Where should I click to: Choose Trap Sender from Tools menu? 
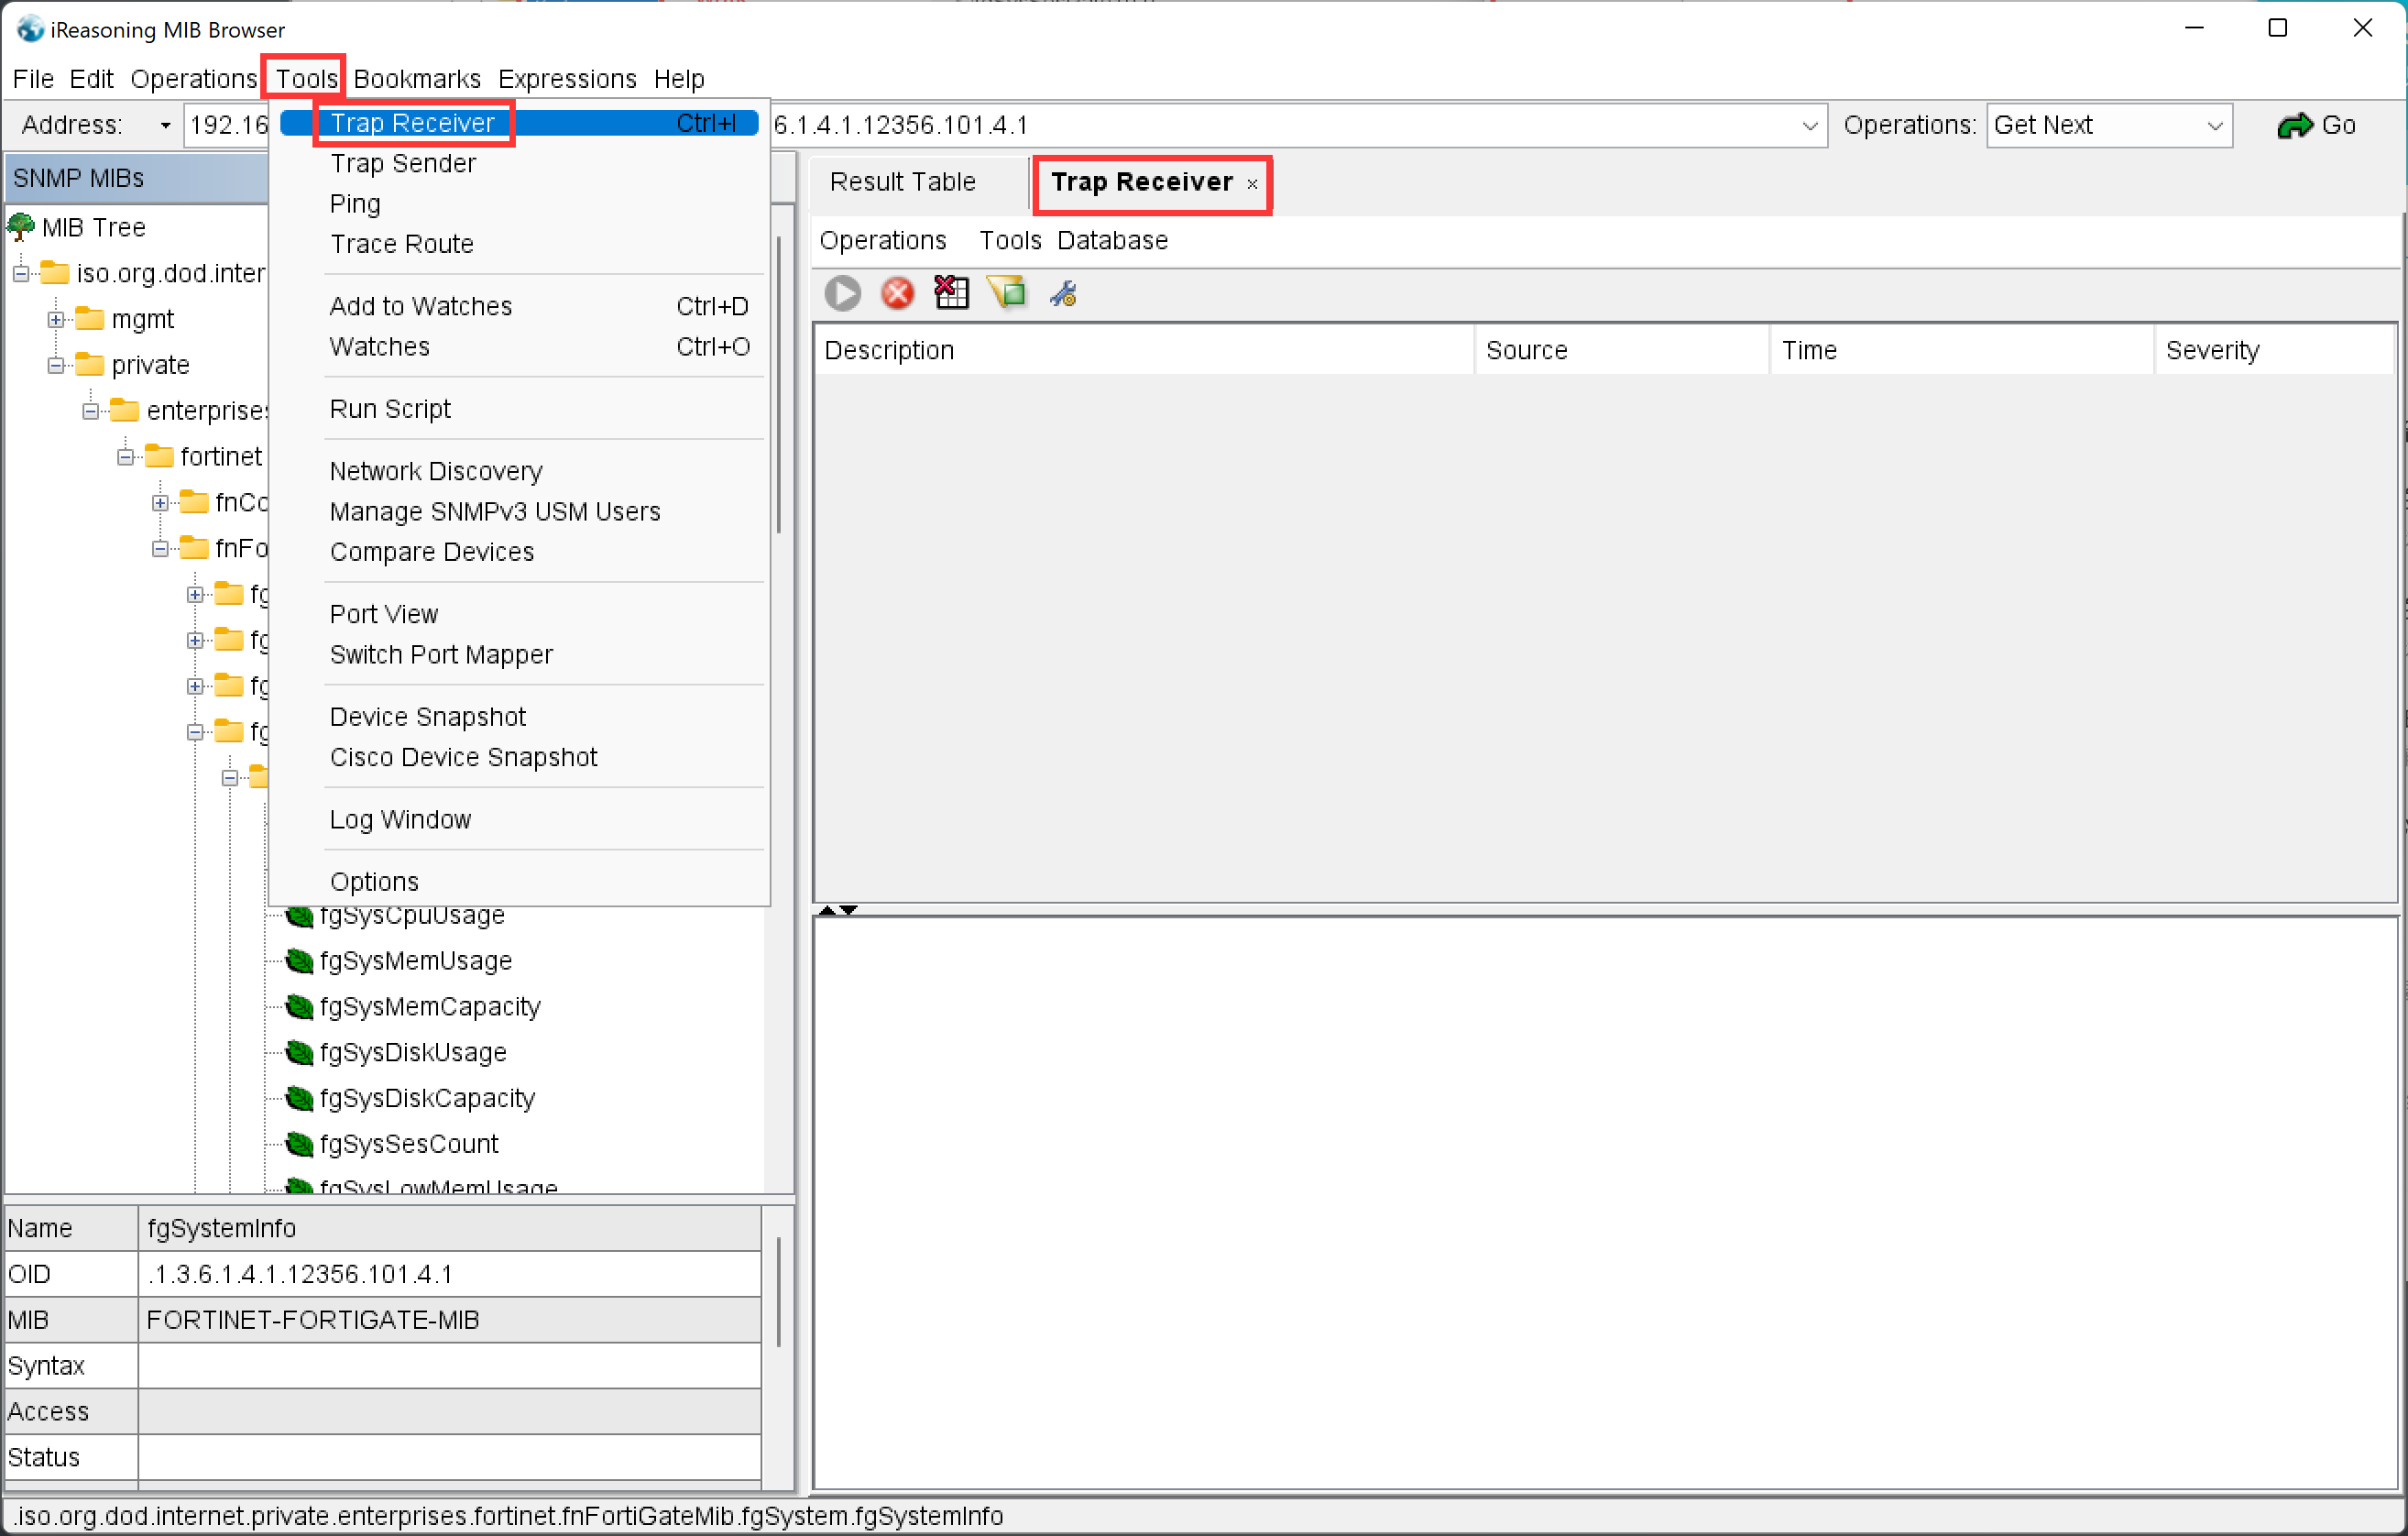coord(403,163)
